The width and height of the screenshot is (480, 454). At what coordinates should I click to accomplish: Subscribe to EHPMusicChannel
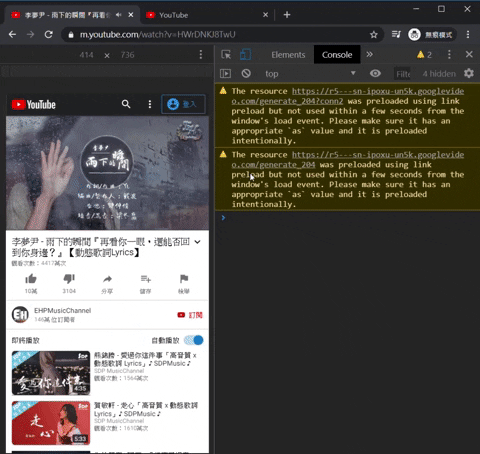(190, 315)
